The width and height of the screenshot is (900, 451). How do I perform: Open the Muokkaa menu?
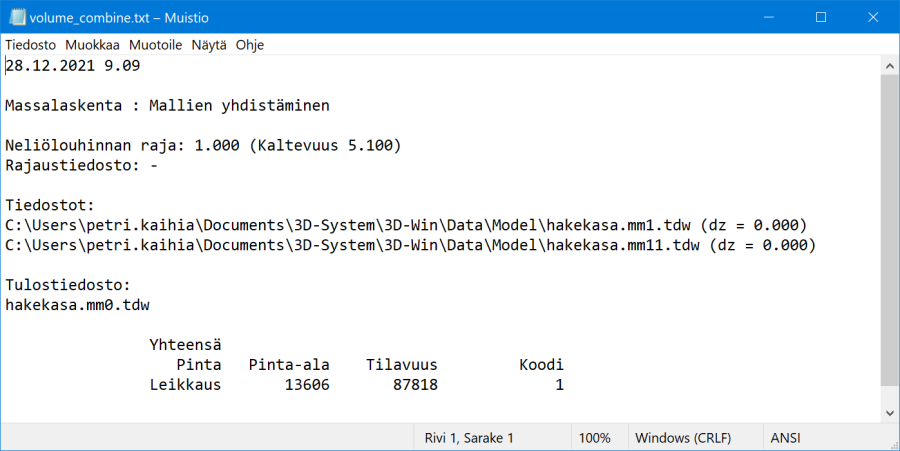coord(94,45)
